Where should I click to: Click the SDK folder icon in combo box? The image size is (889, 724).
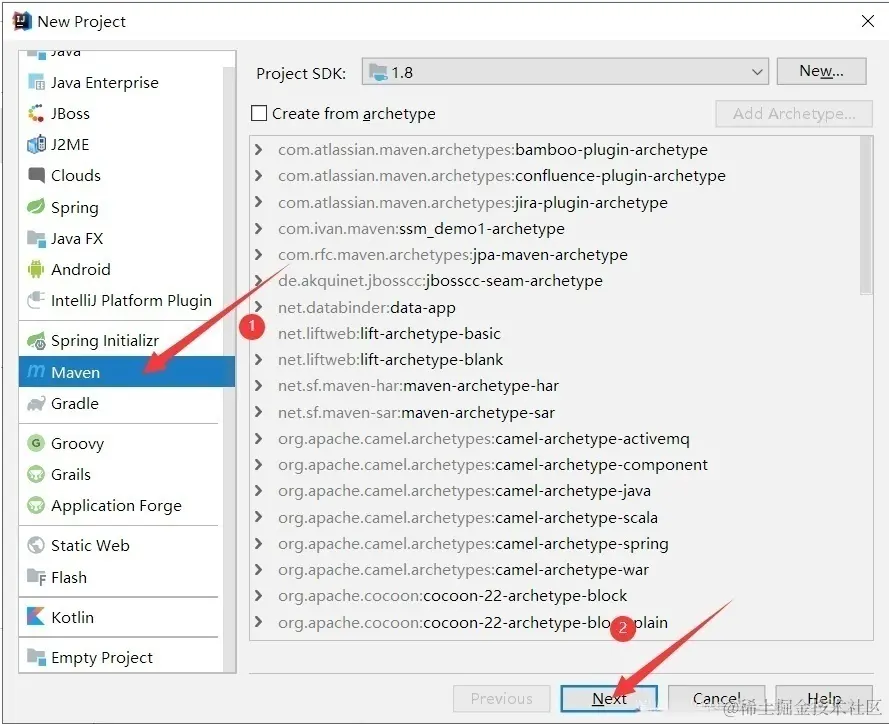tap(378, 72)
